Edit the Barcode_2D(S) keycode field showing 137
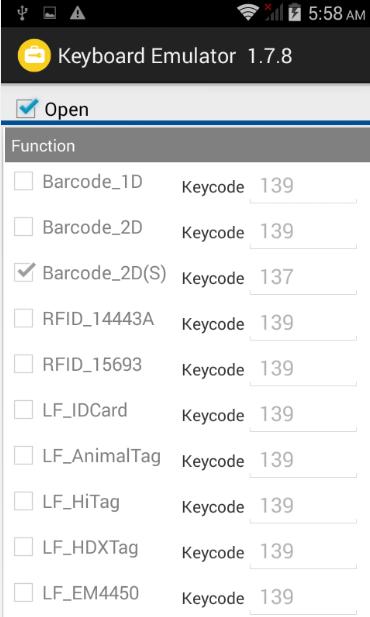The height and width of the screenshot is (617, 370). pos(303,277)
